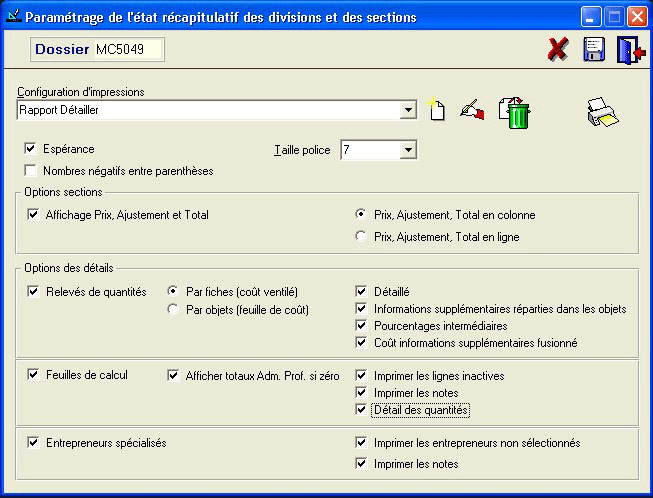
Task: Expand the Taille police dropdown
Action: click(407, 150)
